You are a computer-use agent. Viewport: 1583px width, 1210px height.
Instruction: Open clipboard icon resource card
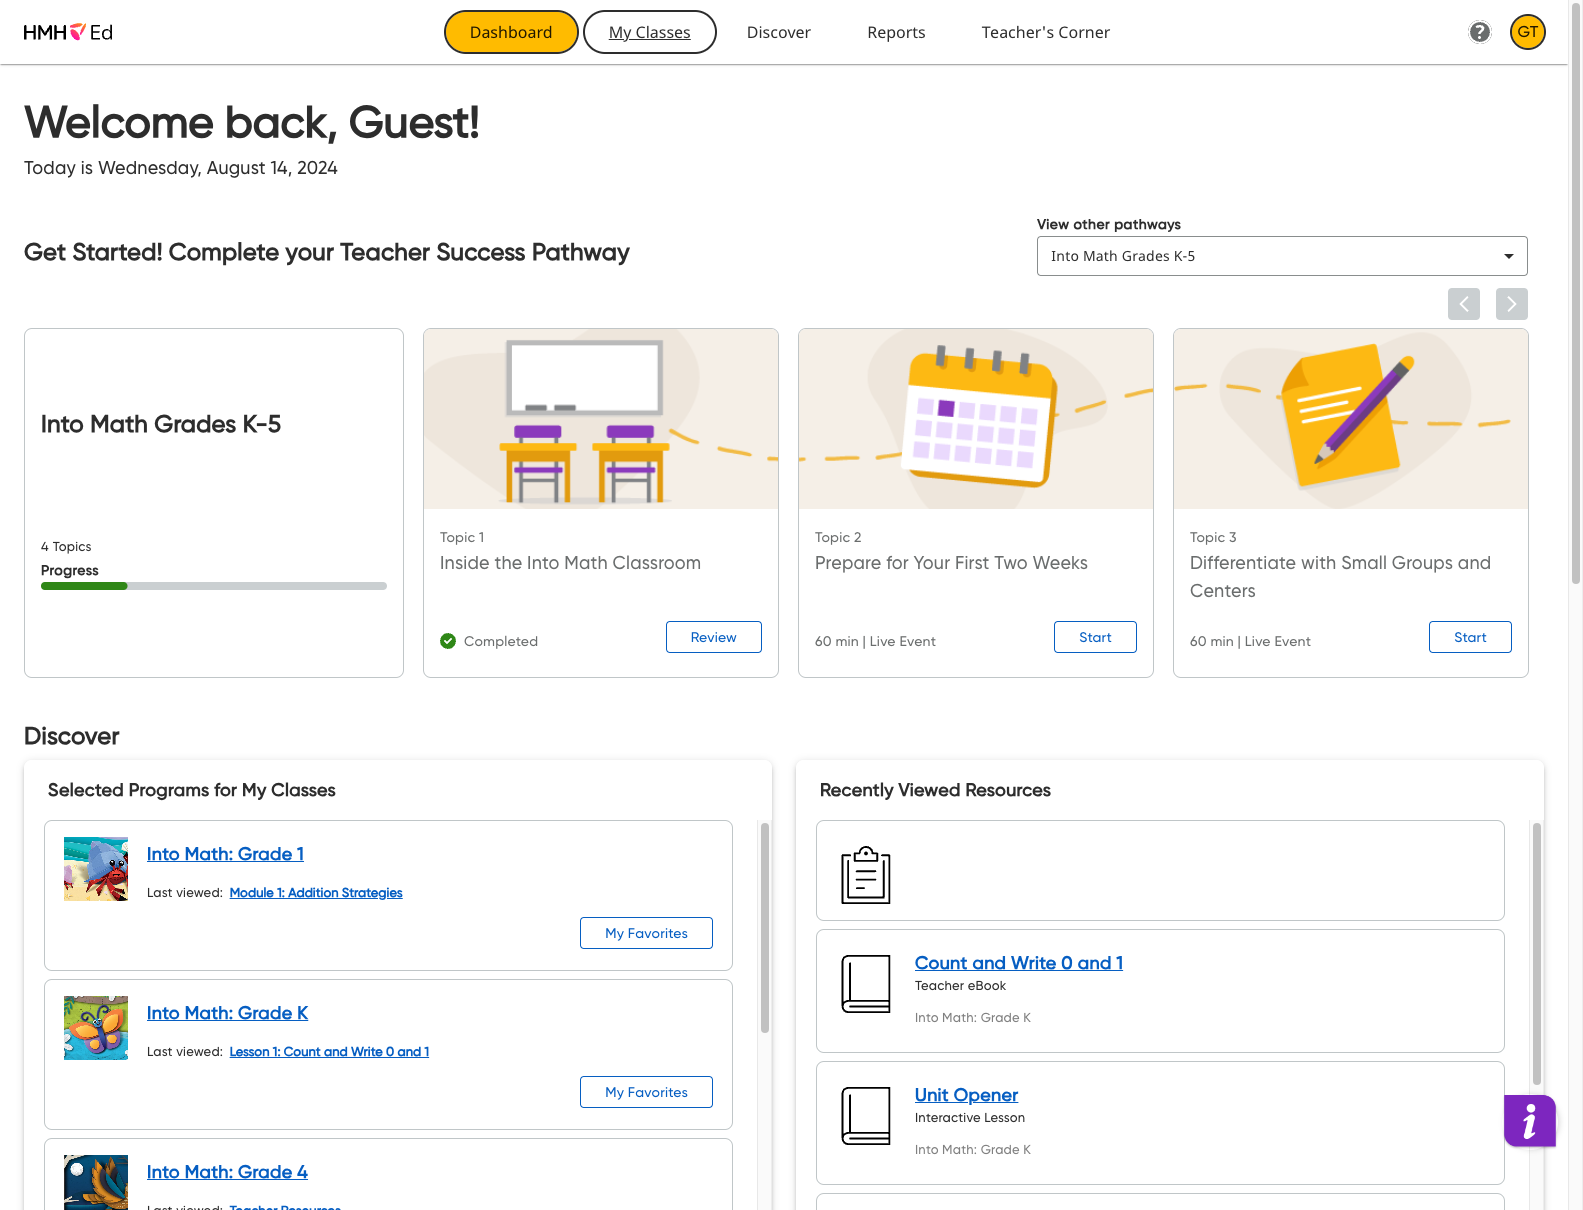coord(866,875)
